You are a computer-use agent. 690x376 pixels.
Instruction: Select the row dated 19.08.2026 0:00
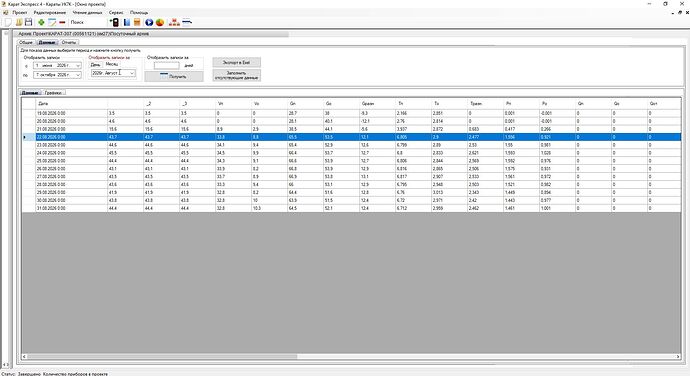[x=351, y=113]
